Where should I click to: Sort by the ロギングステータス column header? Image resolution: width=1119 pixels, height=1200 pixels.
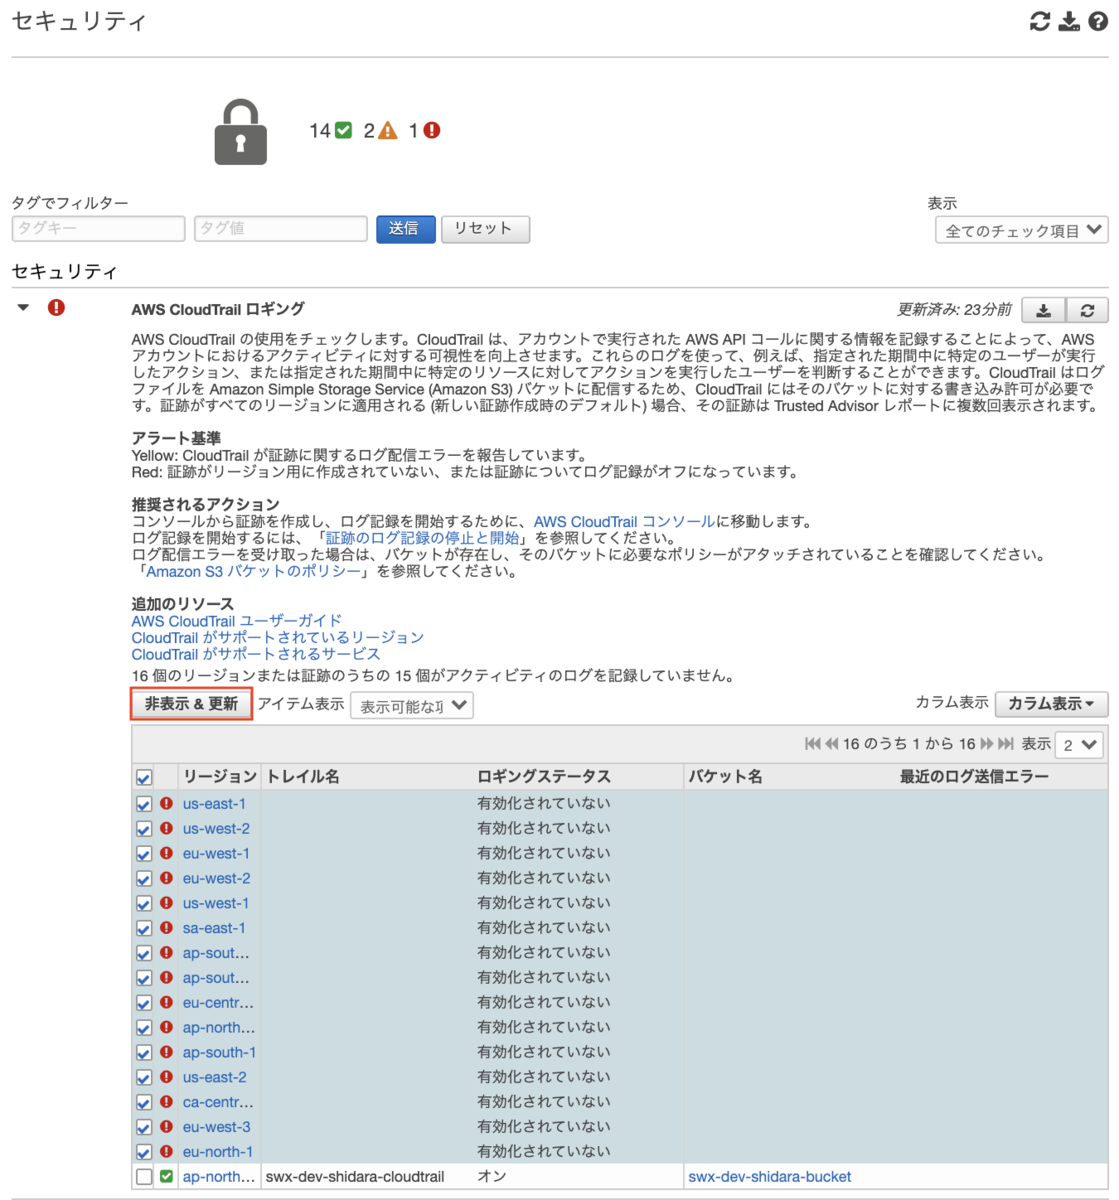tap(544, 776)
